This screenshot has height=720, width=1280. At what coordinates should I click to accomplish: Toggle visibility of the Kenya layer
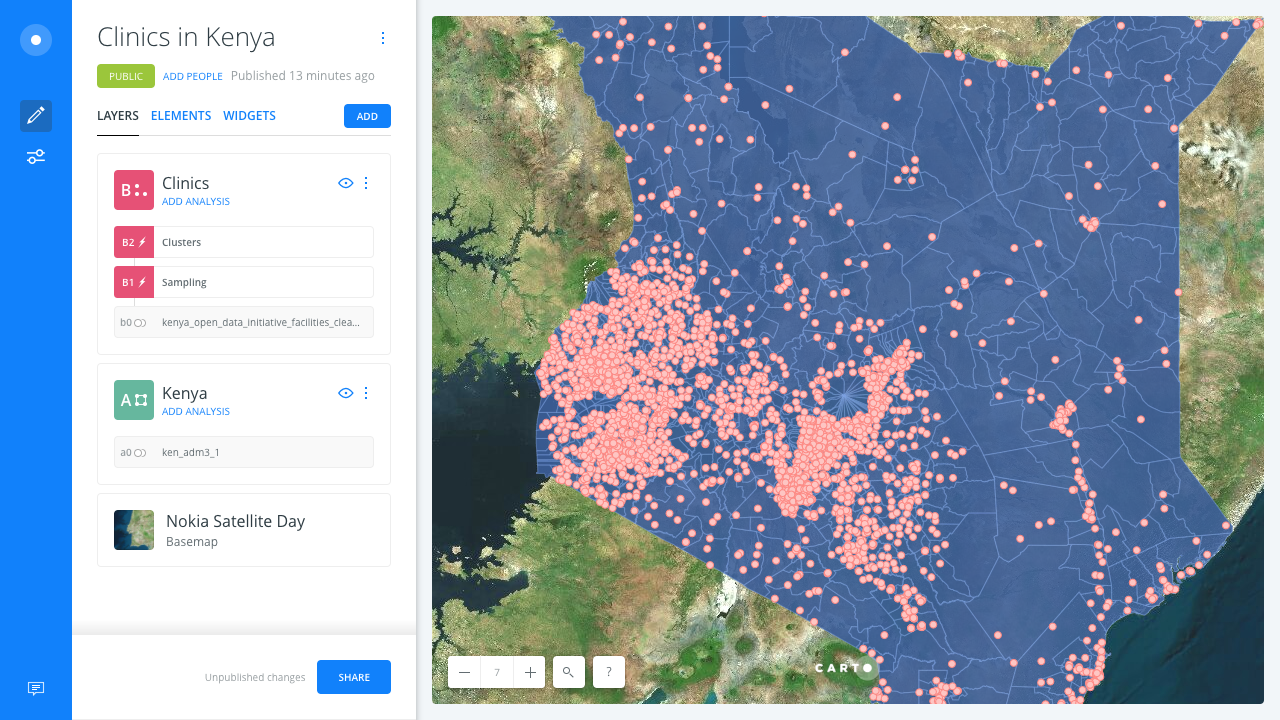[x=345, y=393]
